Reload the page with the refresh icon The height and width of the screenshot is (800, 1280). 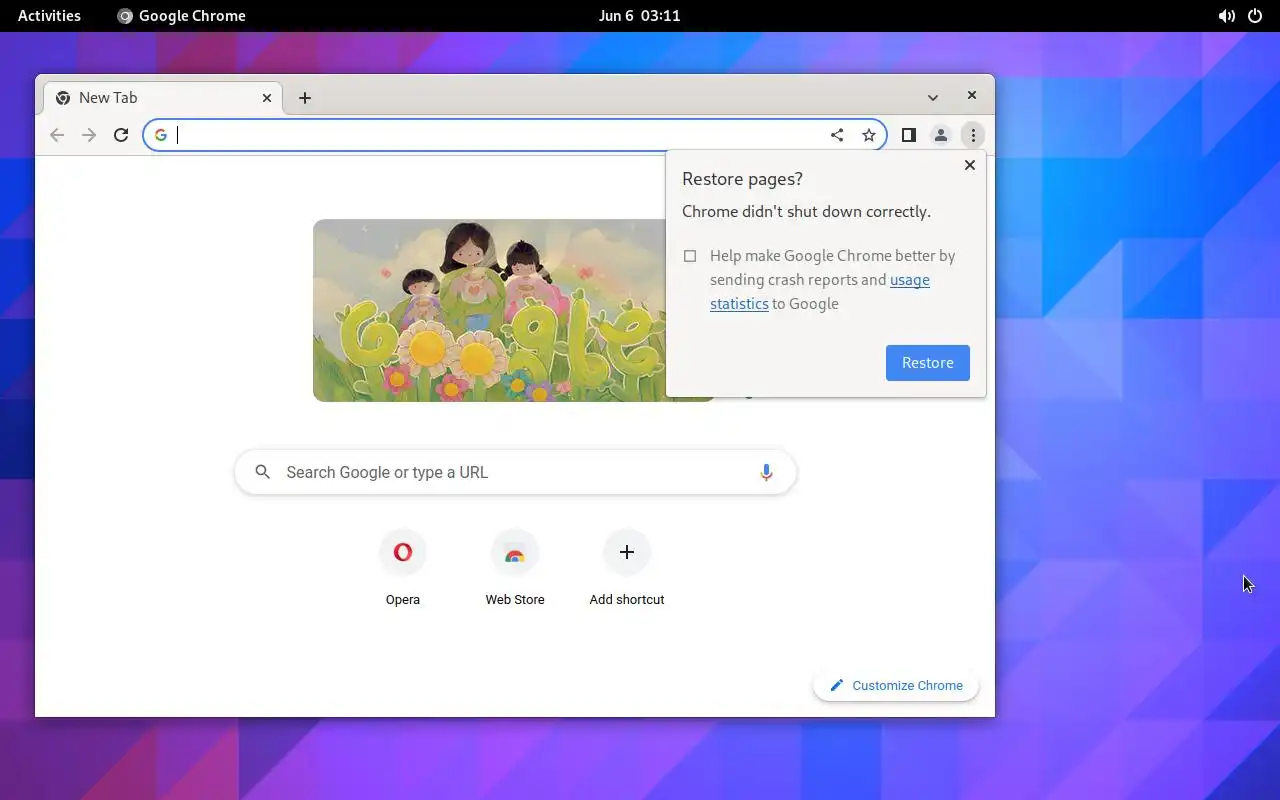(x=121, y=135)
